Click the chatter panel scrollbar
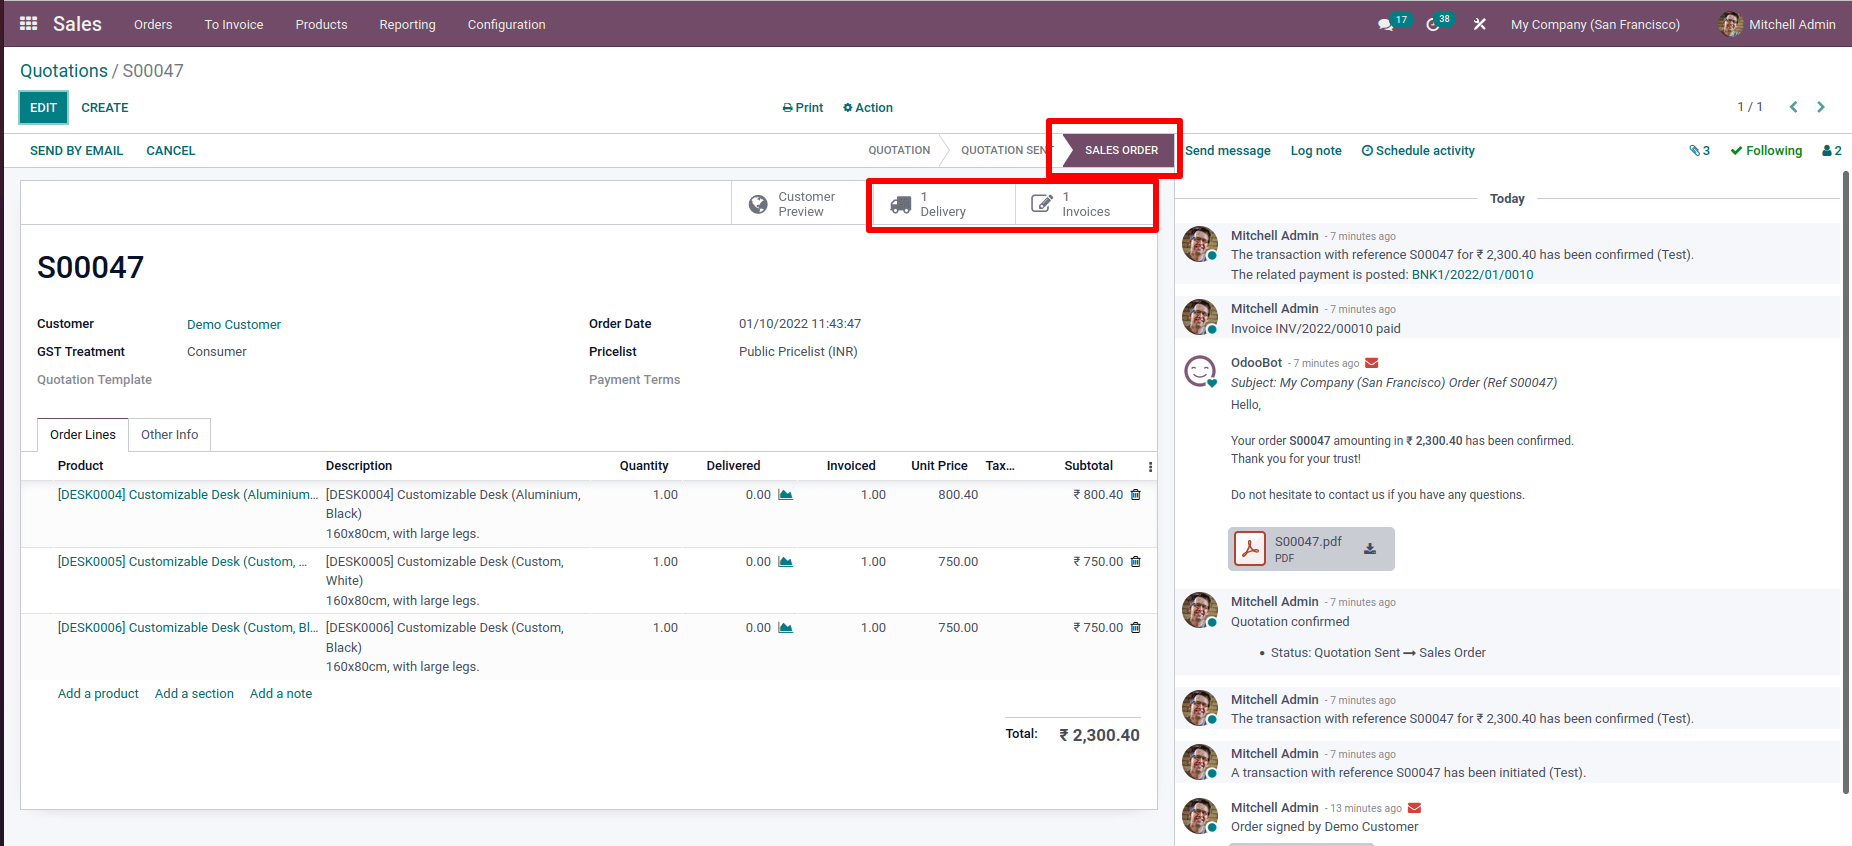1852x846 pixels. (1846, 480)
